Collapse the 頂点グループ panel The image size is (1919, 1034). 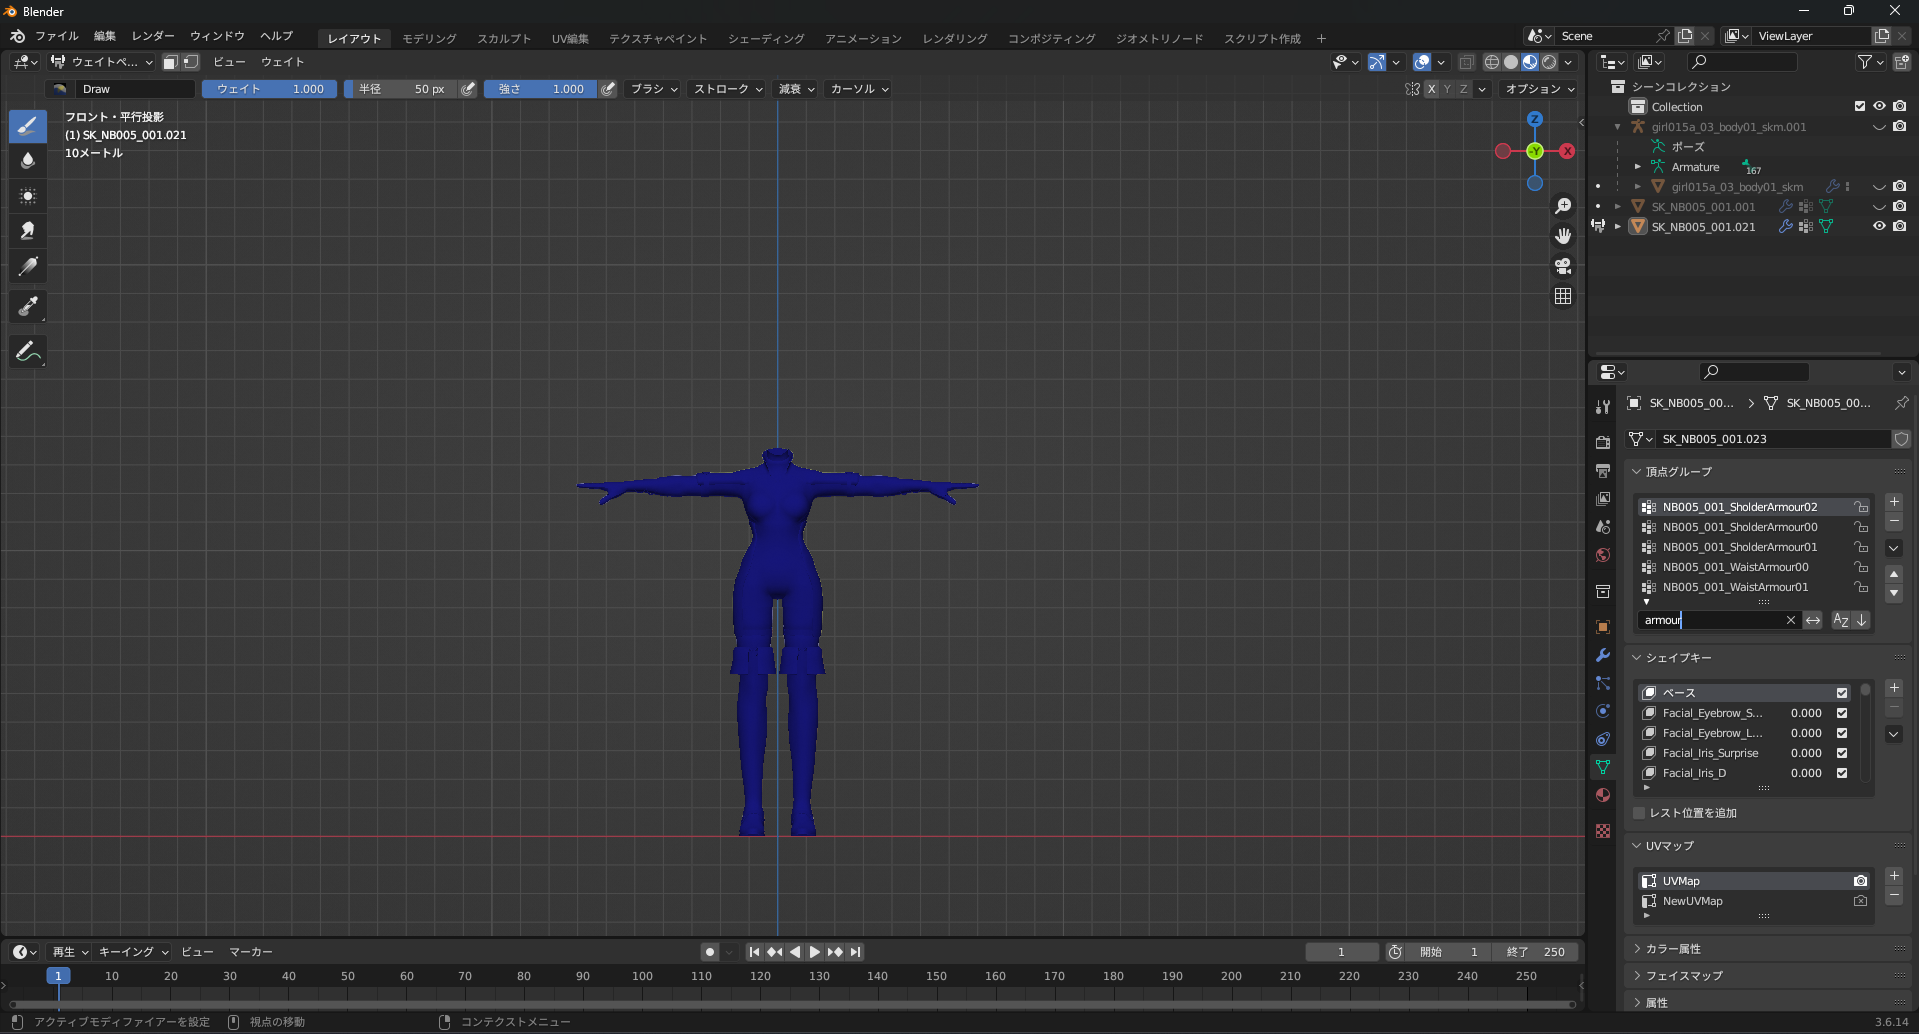pyautogui.click(x=1678, y=472)
